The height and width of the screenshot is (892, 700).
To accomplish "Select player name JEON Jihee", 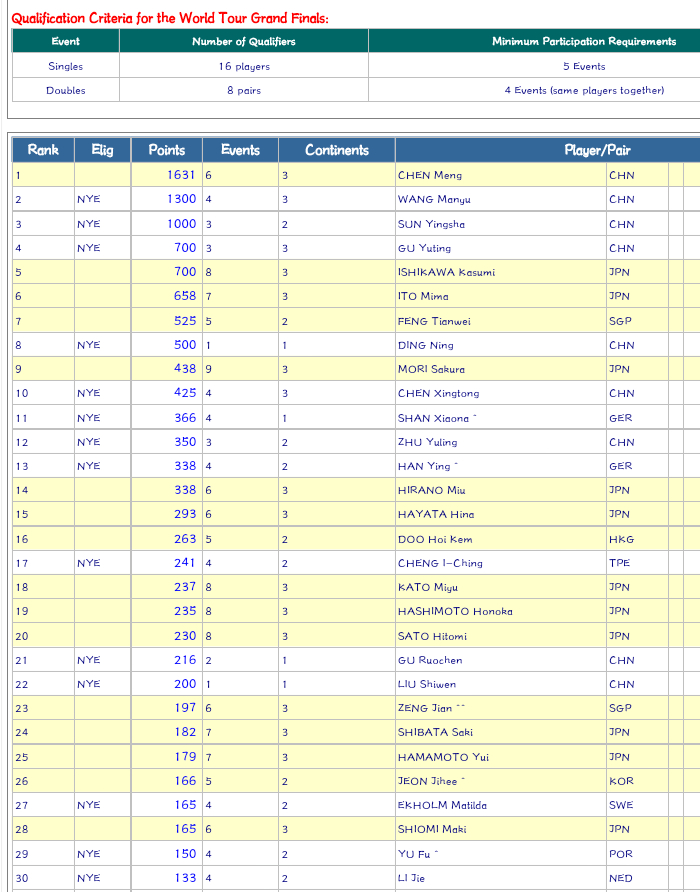I will click(x=427, y=782).
